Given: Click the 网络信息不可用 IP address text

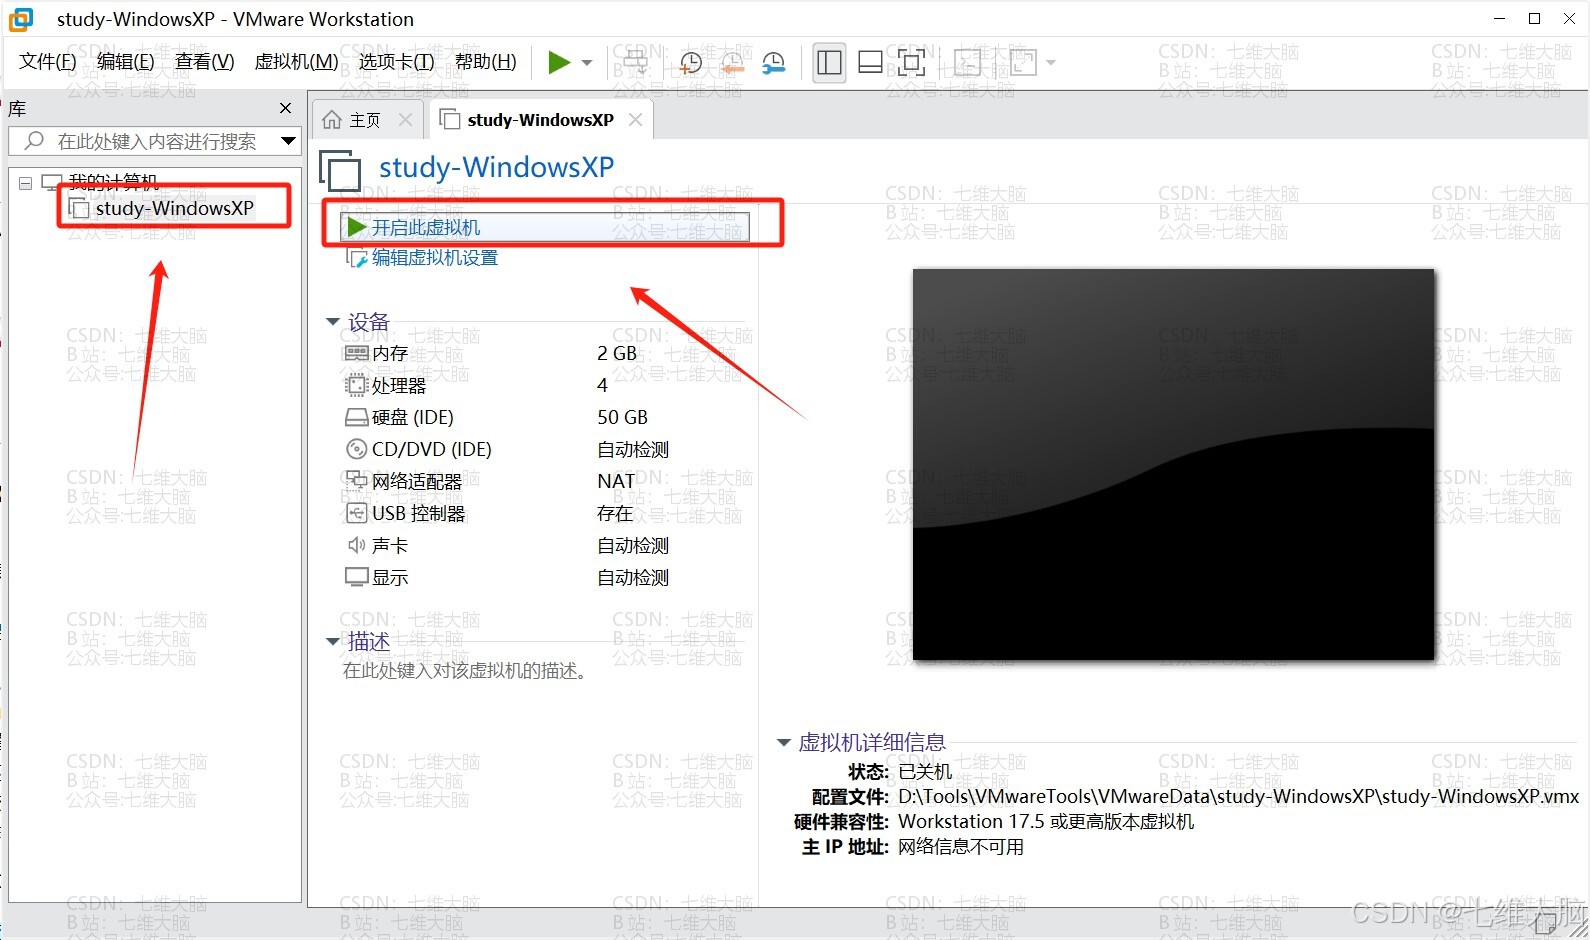Looking at the screenshot, I should (x=961, y=847).
